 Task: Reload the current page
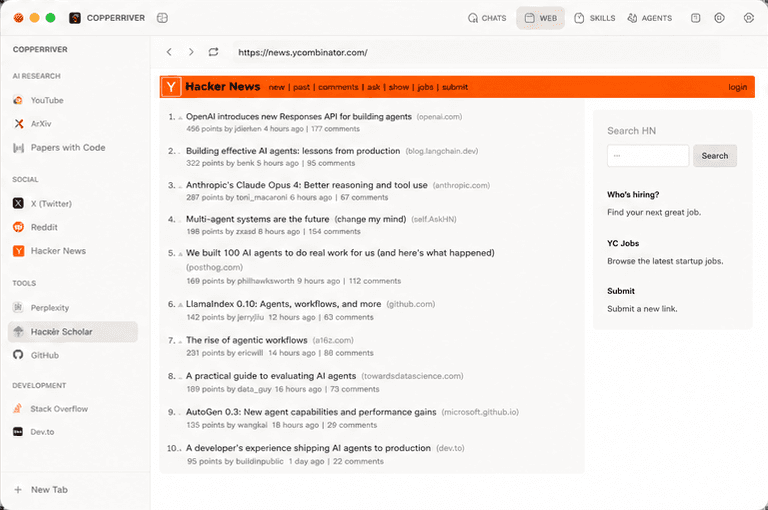(x=213, y=52)
